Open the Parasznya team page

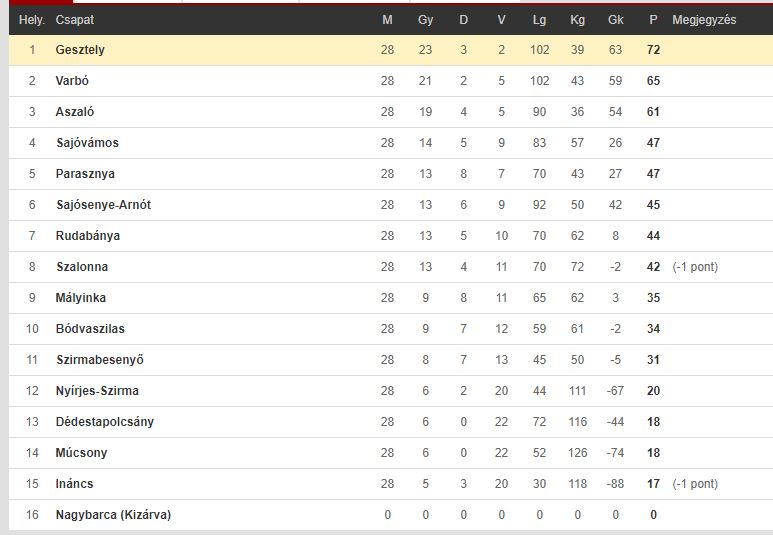[x=85, y=174]
